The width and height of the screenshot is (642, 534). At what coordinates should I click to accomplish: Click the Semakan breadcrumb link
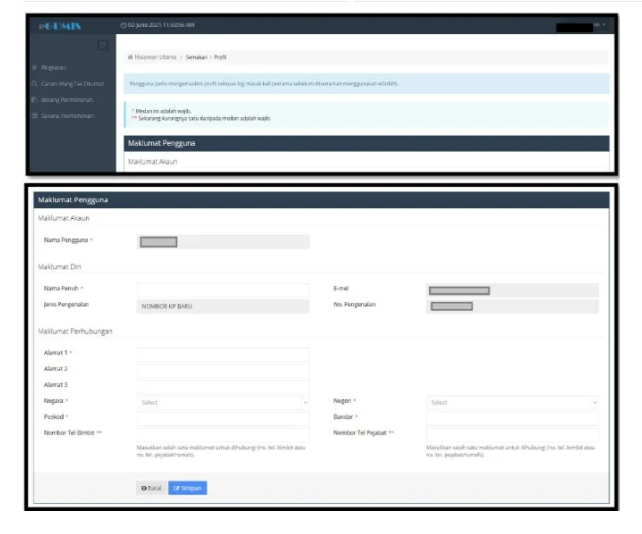coord(197,57)
